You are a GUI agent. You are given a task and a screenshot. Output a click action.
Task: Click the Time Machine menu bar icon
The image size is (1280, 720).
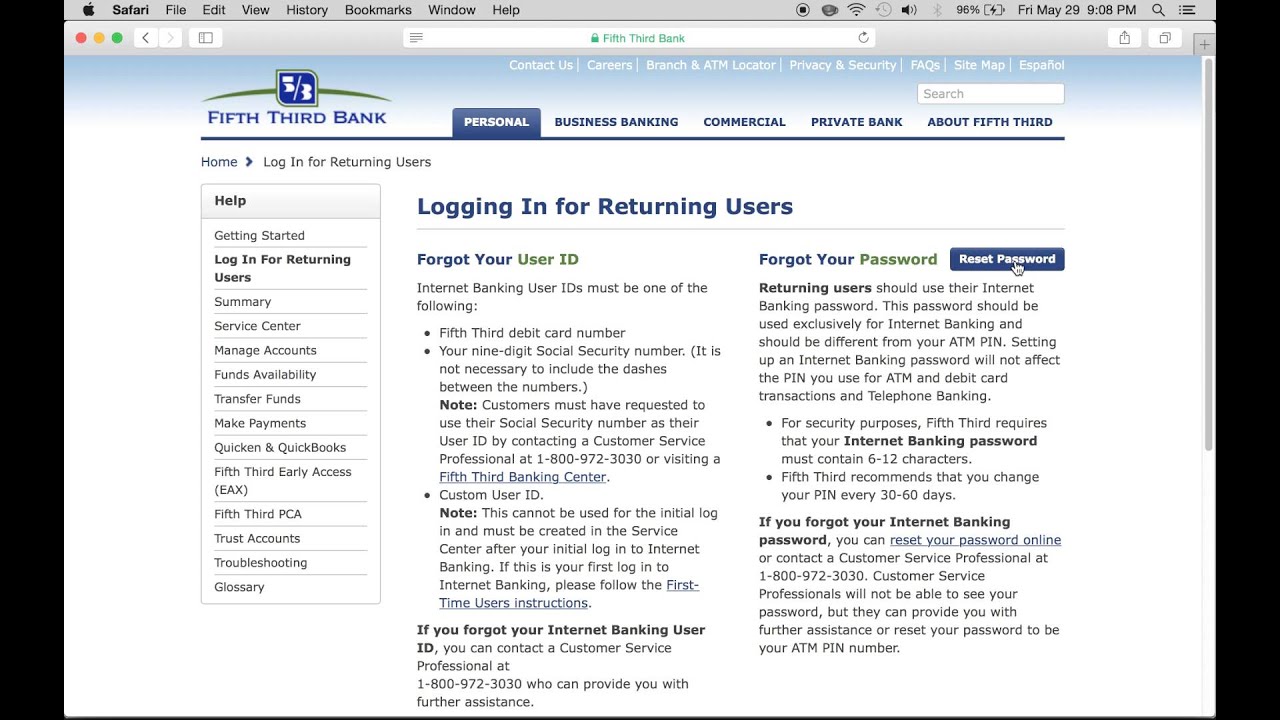883,10
